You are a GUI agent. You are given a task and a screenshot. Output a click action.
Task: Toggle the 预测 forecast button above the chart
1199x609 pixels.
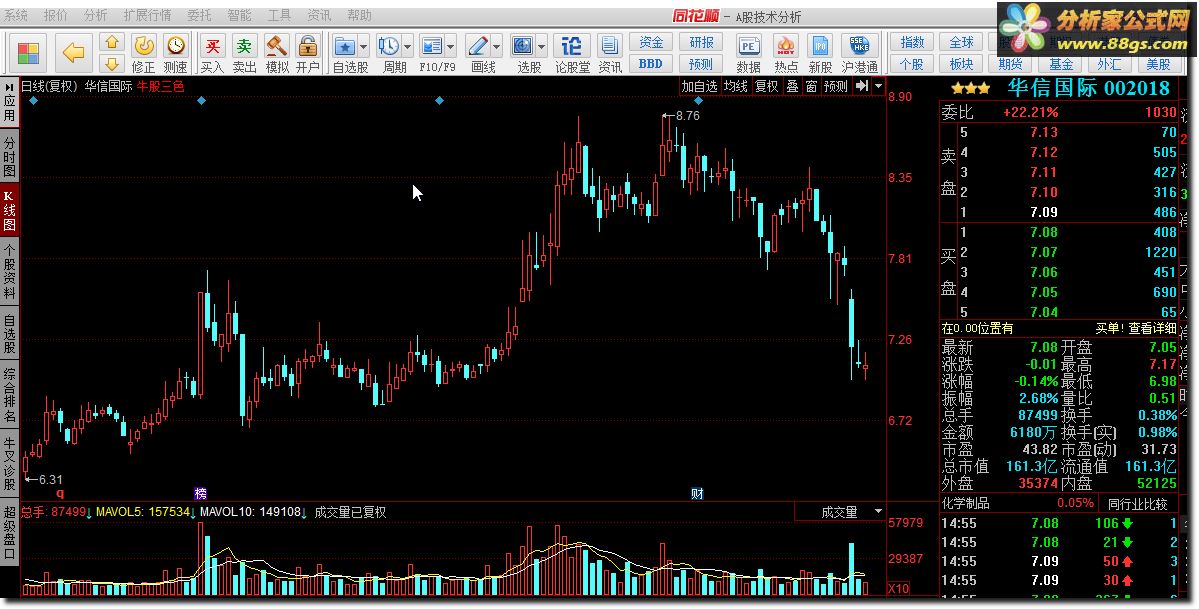(x=835, y=86)
